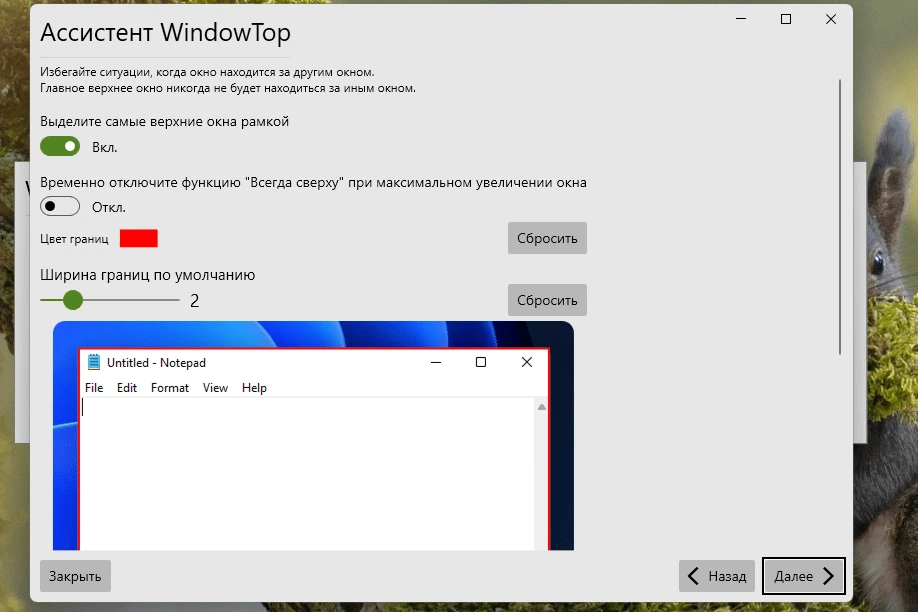Click the 'Выделите самые верхние окна рамкой' label
918x612 pixels.
point(165,121)
